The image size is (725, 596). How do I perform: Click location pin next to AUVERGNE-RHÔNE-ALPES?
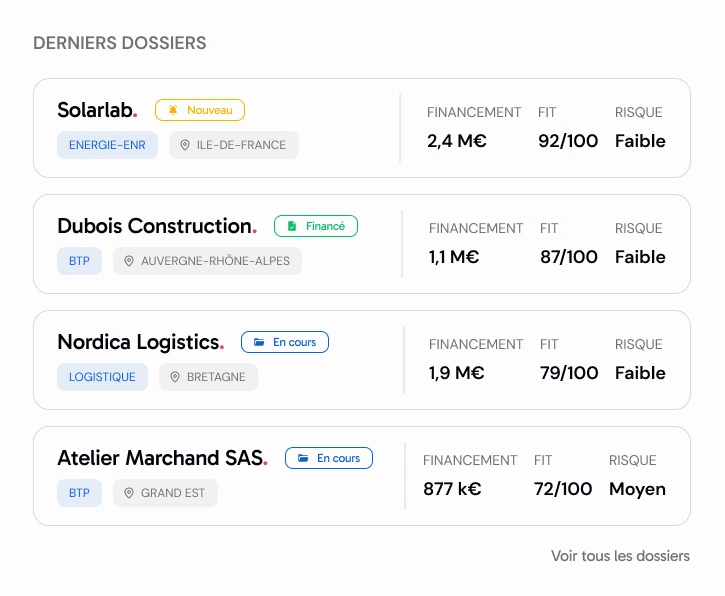129,261
